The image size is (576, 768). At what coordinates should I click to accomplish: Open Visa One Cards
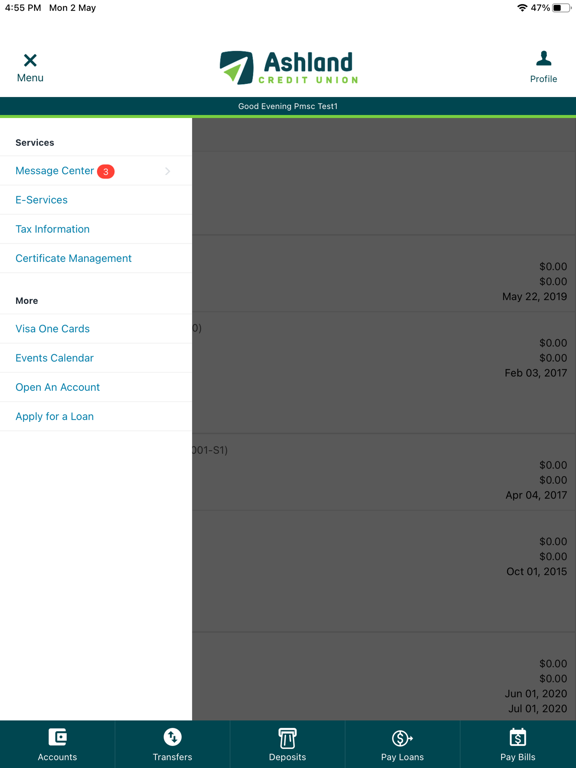(96, 329)
